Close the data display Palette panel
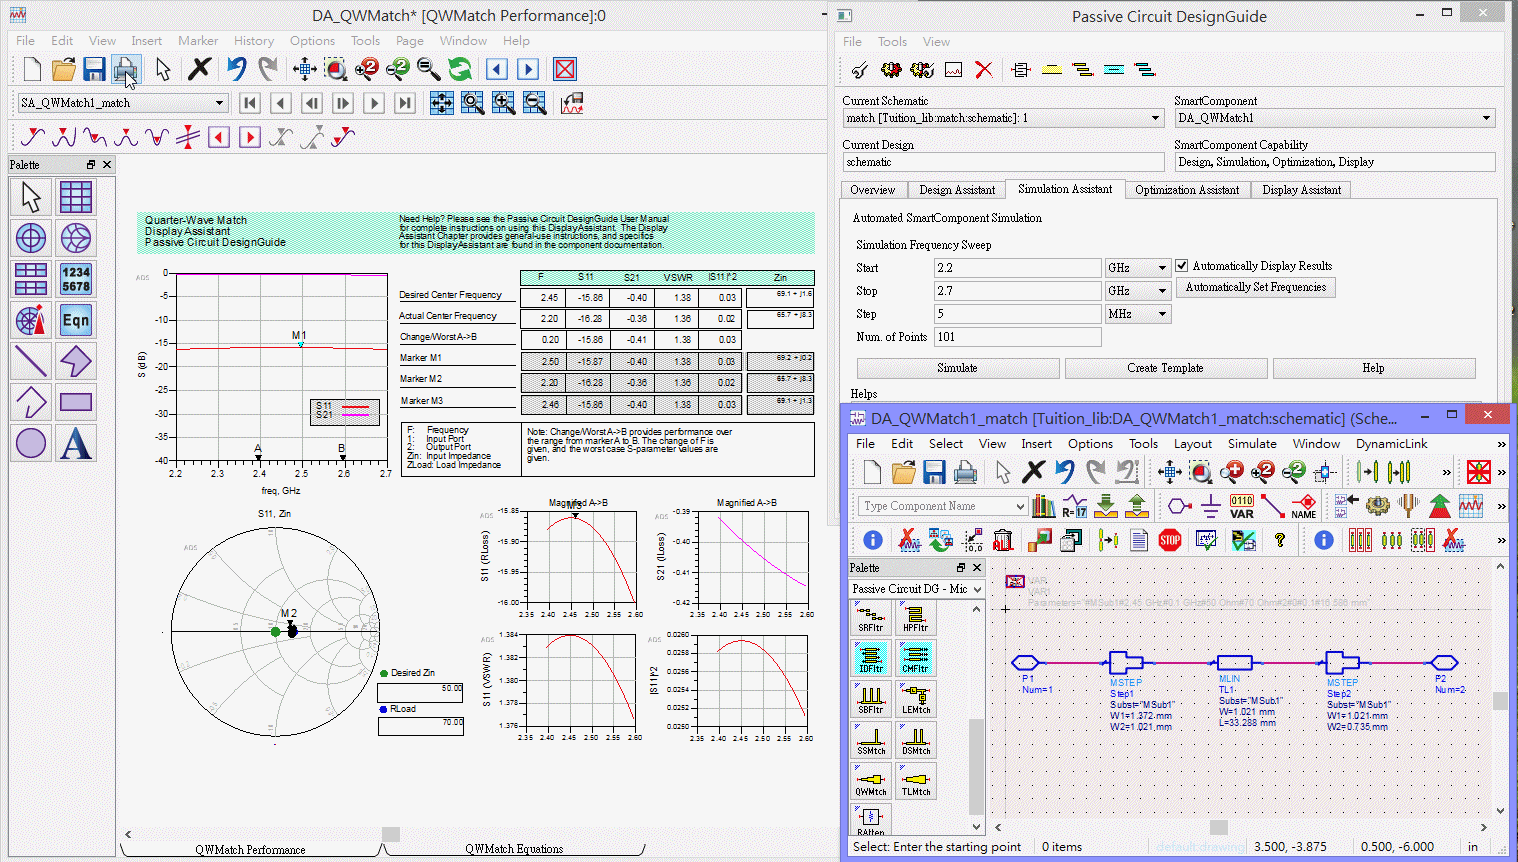 pyautogui.click(x=107, y=165)
